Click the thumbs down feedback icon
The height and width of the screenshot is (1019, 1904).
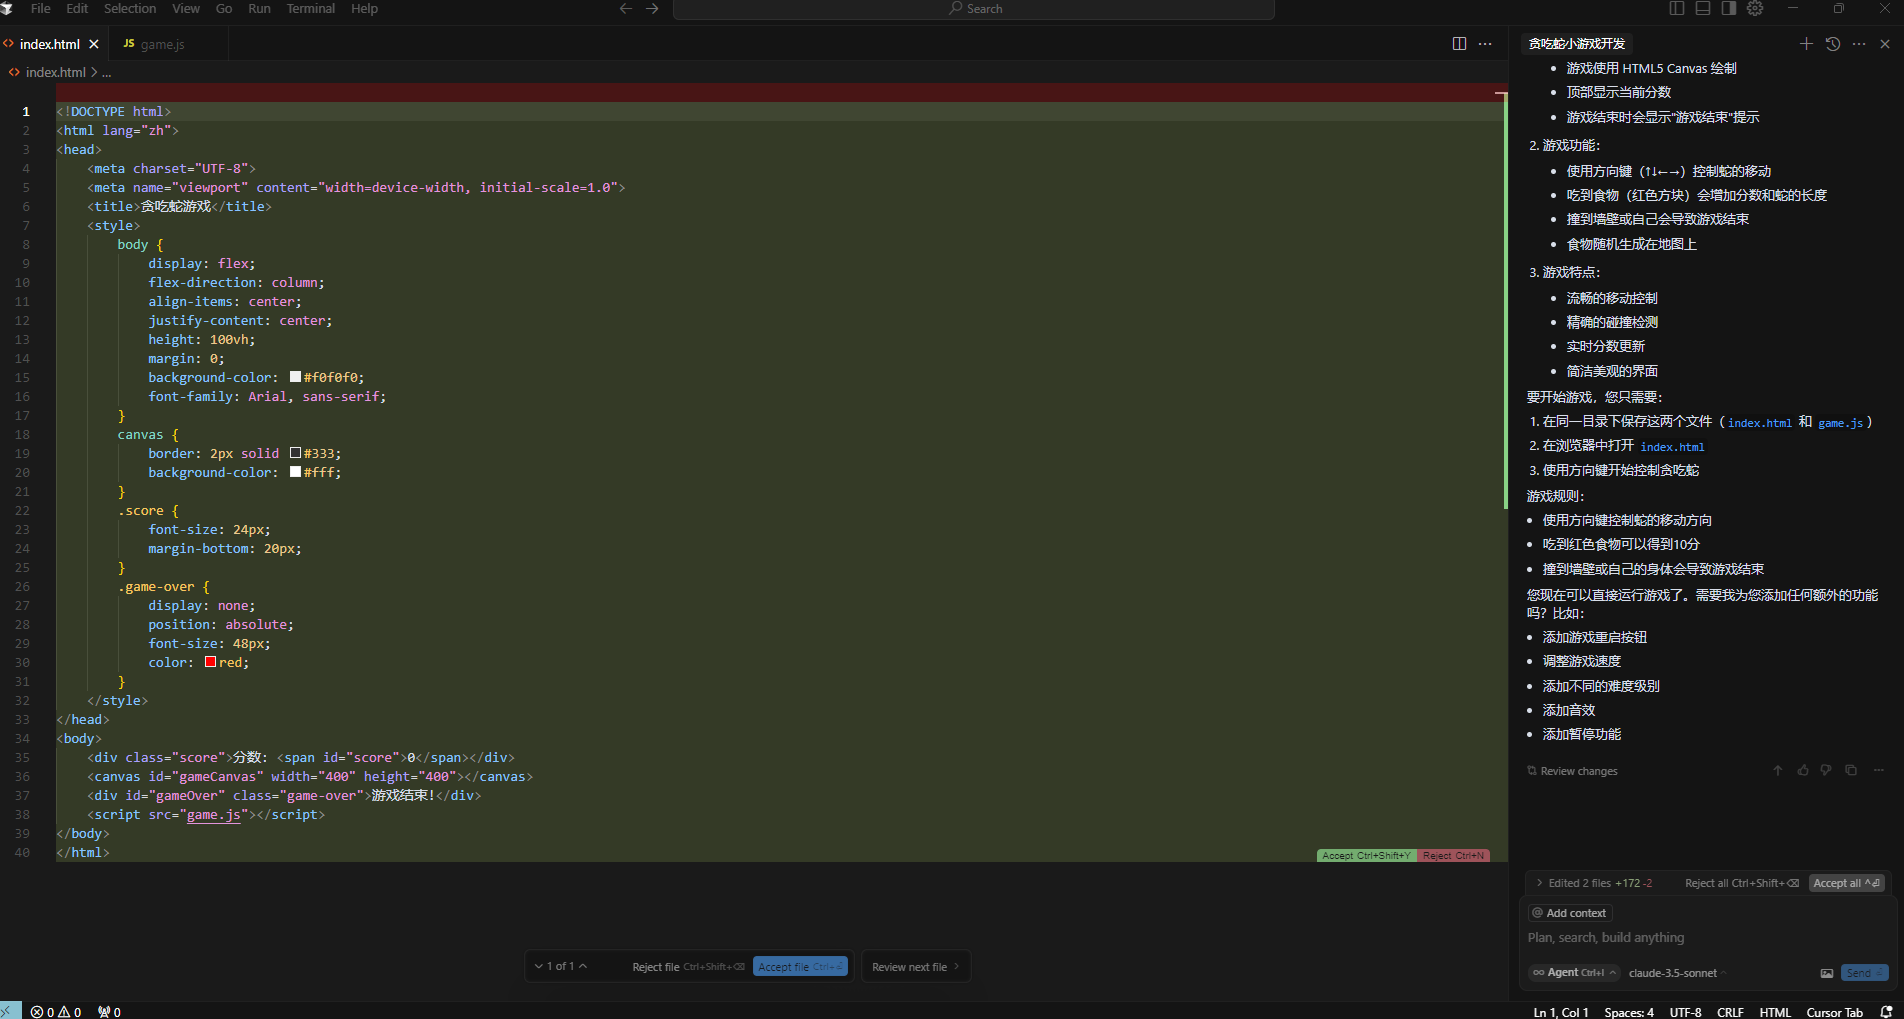pos(1826,770)
